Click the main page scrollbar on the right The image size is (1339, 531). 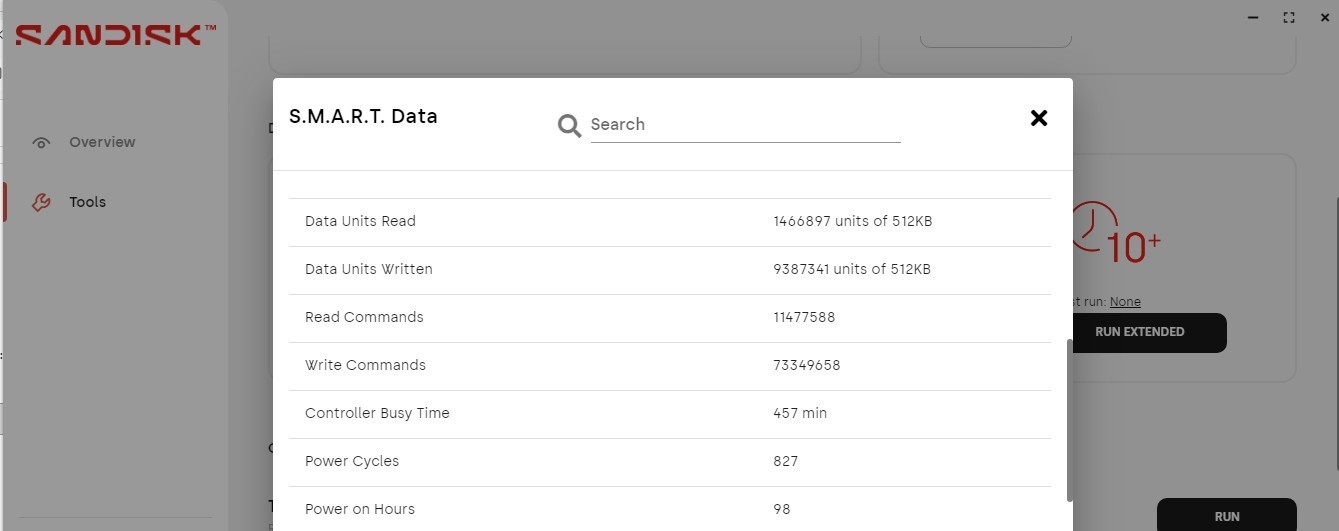coord(1334,330)
